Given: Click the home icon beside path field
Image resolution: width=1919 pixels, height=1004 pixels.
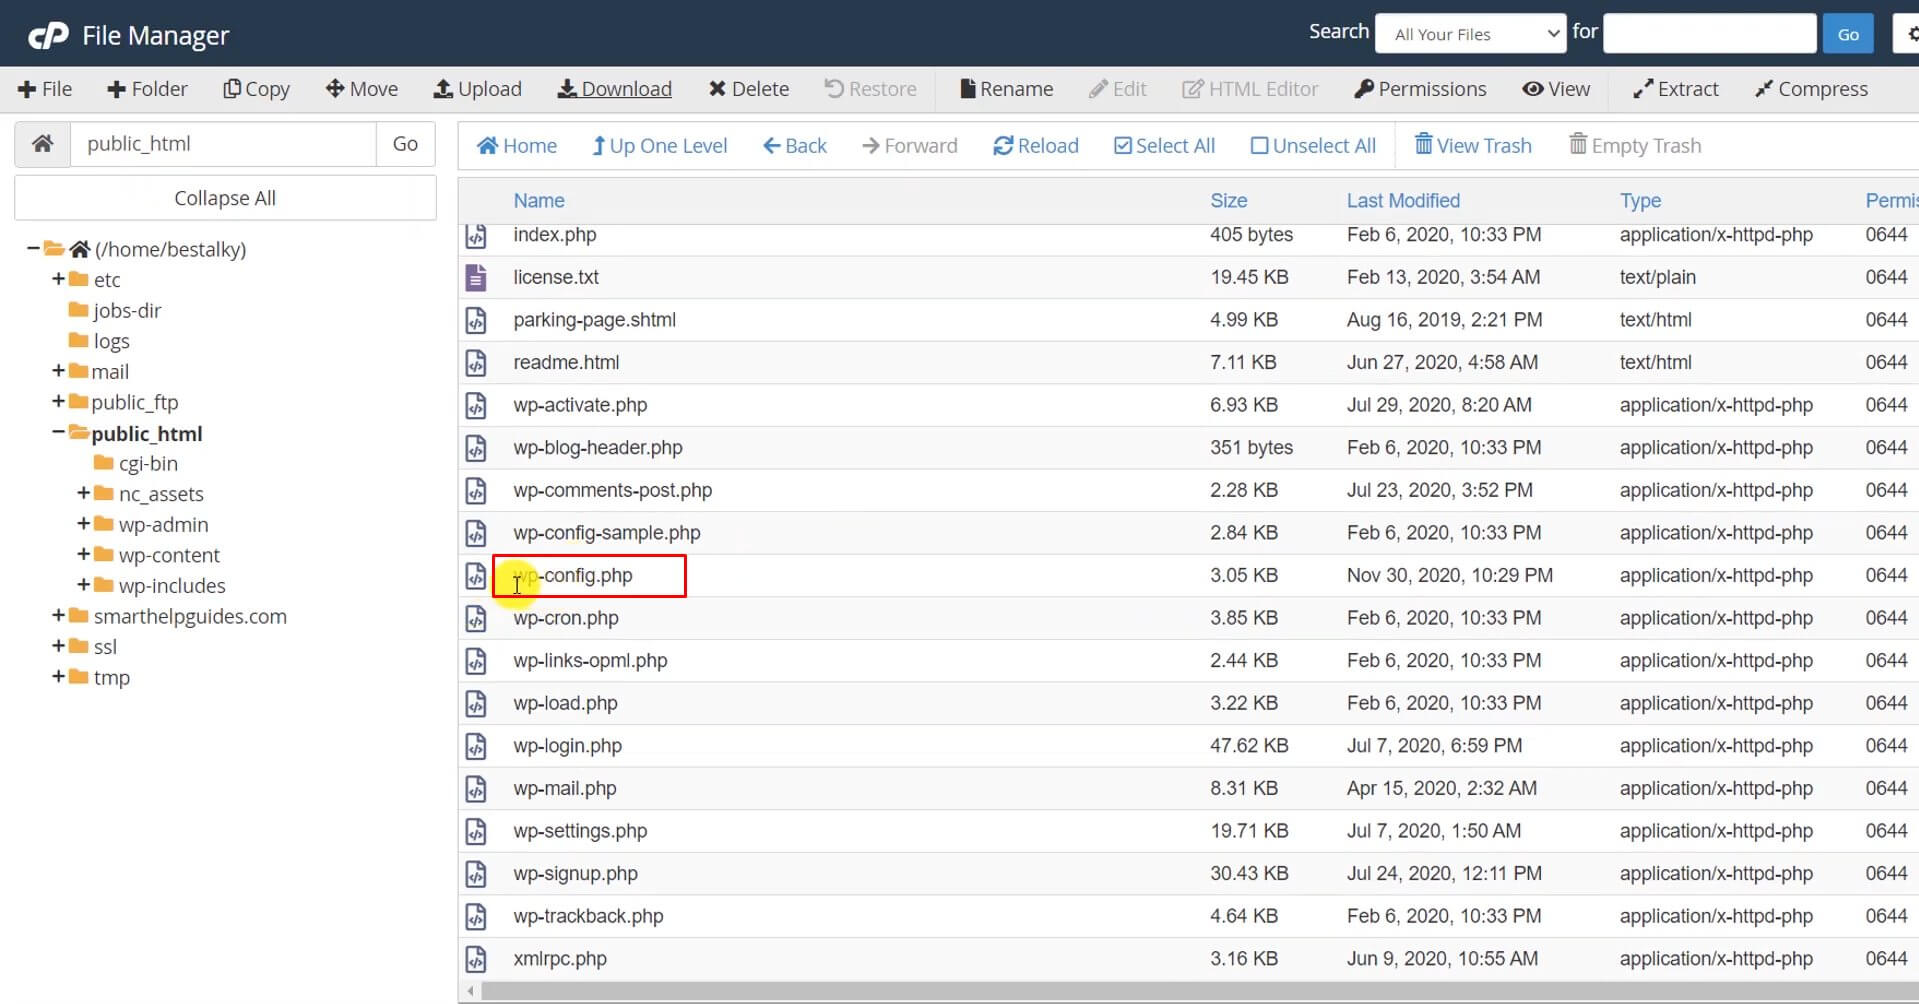Looking at the screenshot, I should pos(42,144).
